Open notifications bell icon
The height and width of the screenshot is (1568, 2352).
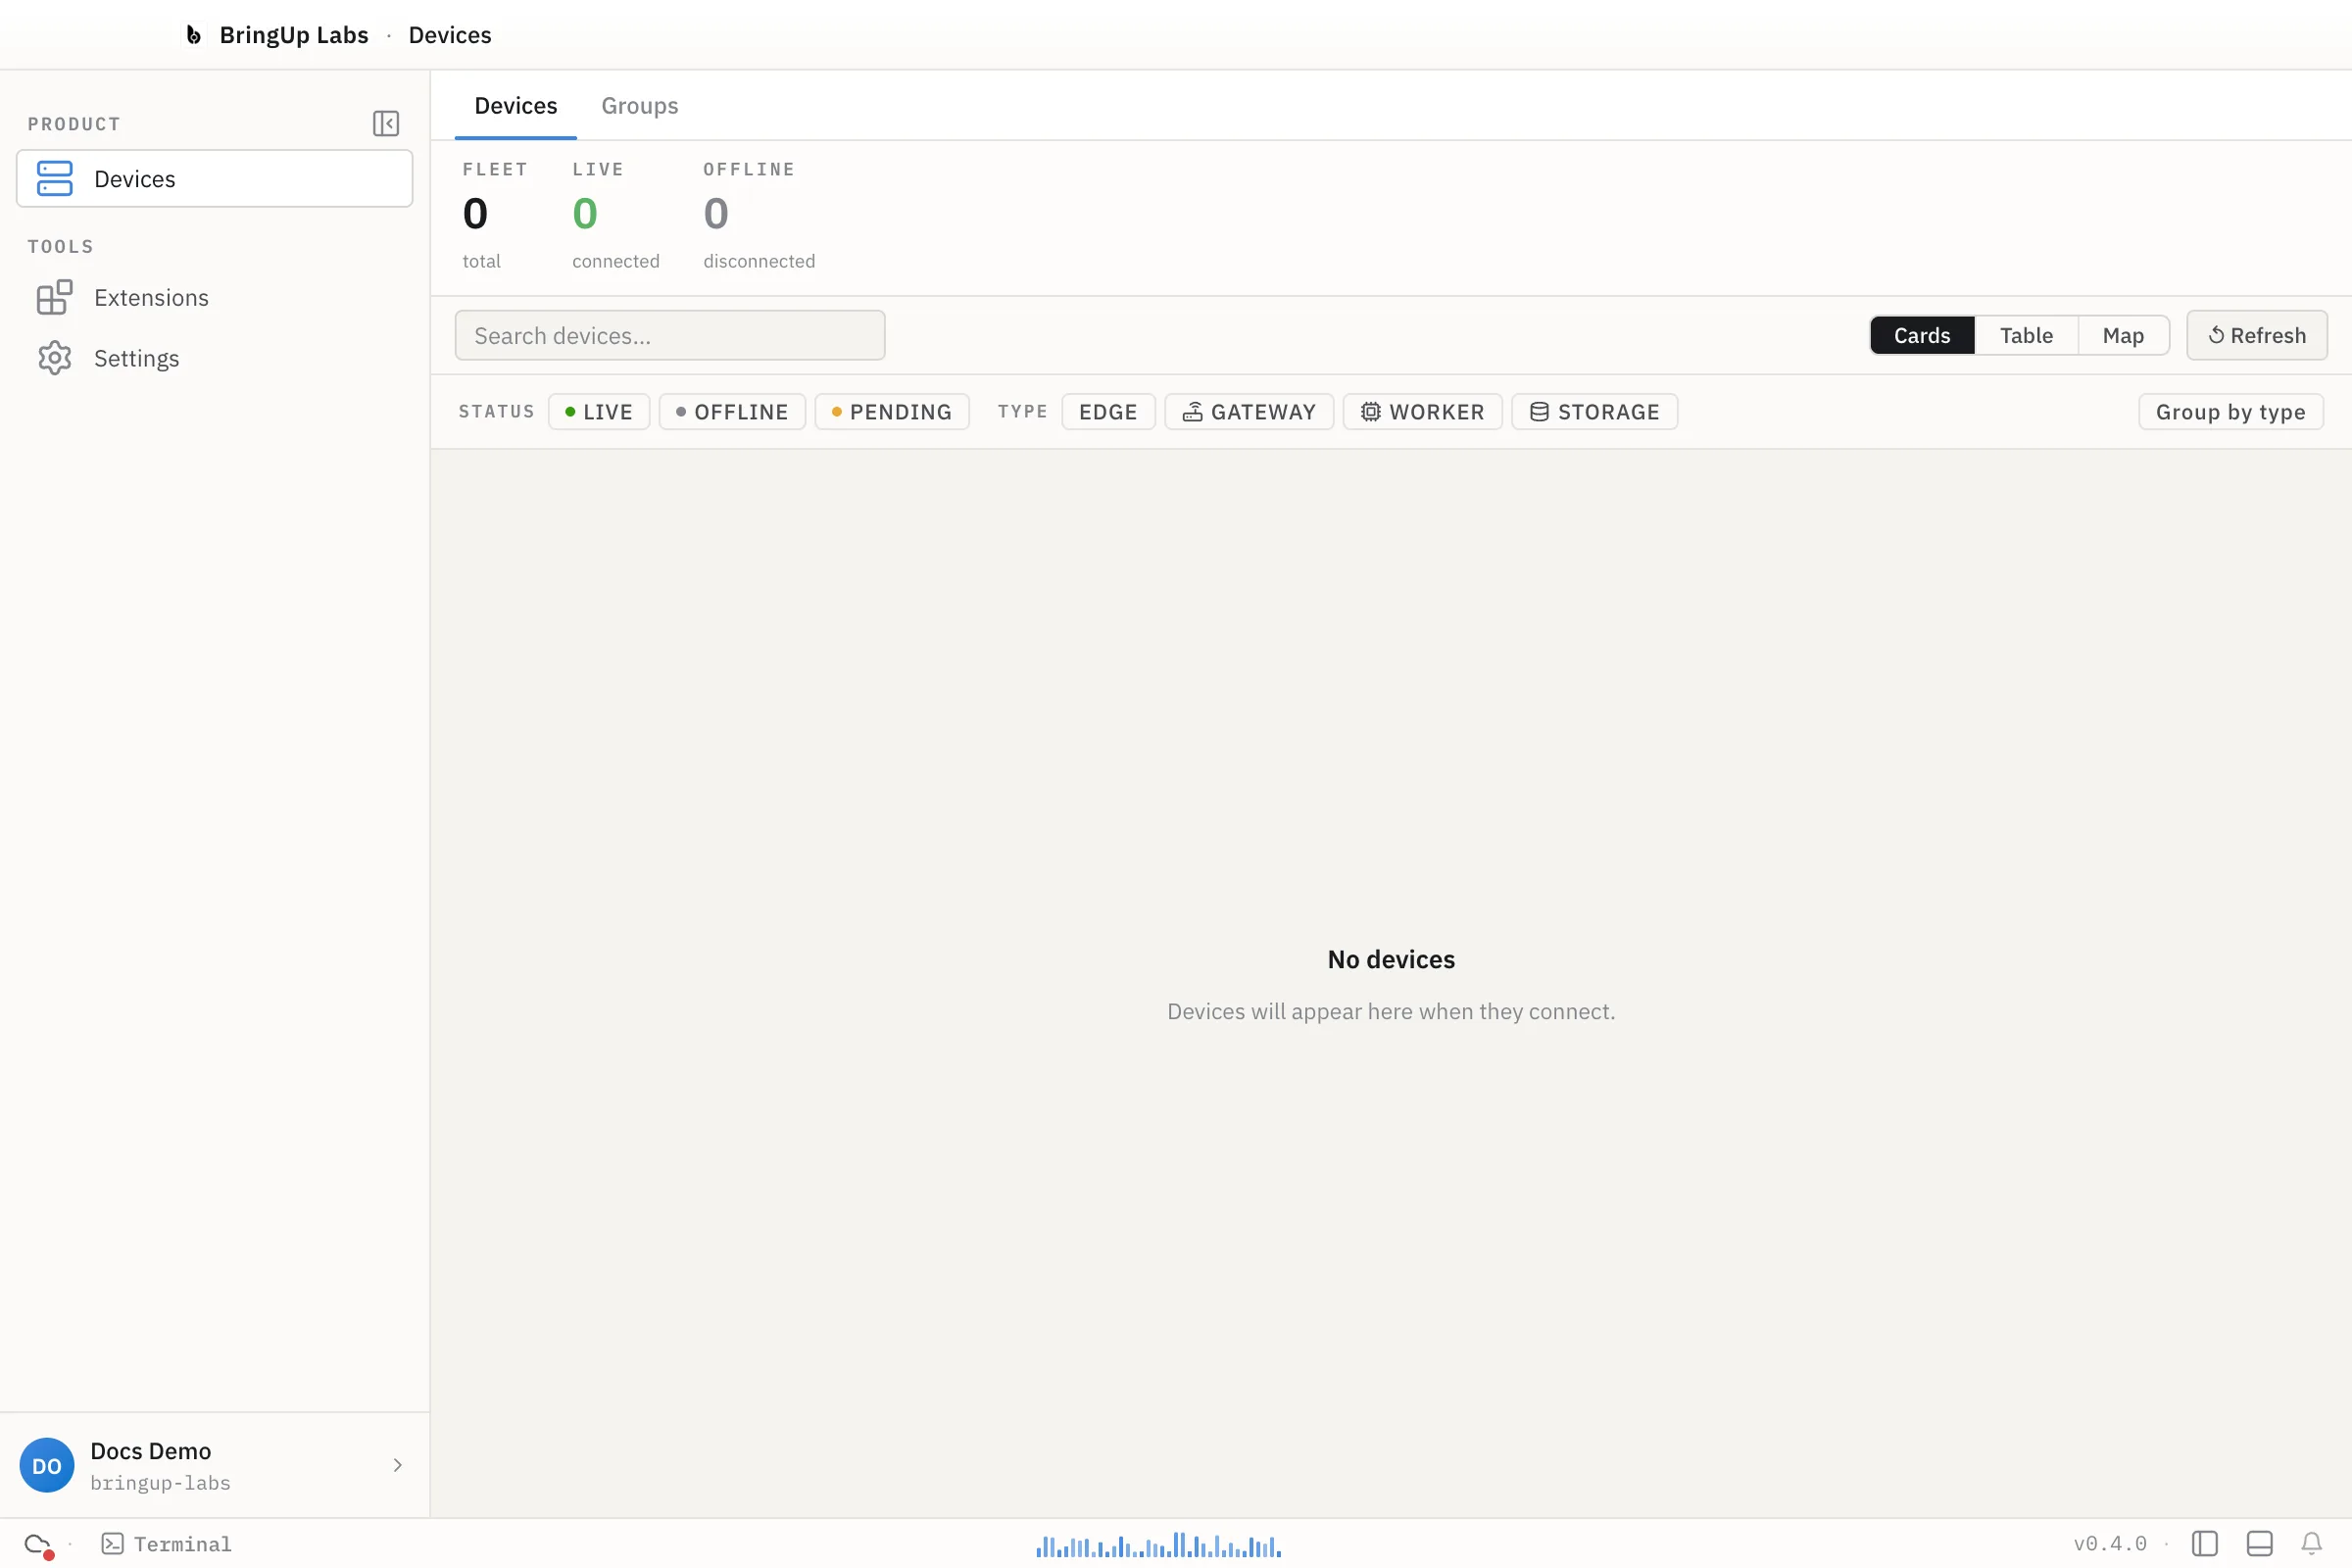point(2311,1544)
